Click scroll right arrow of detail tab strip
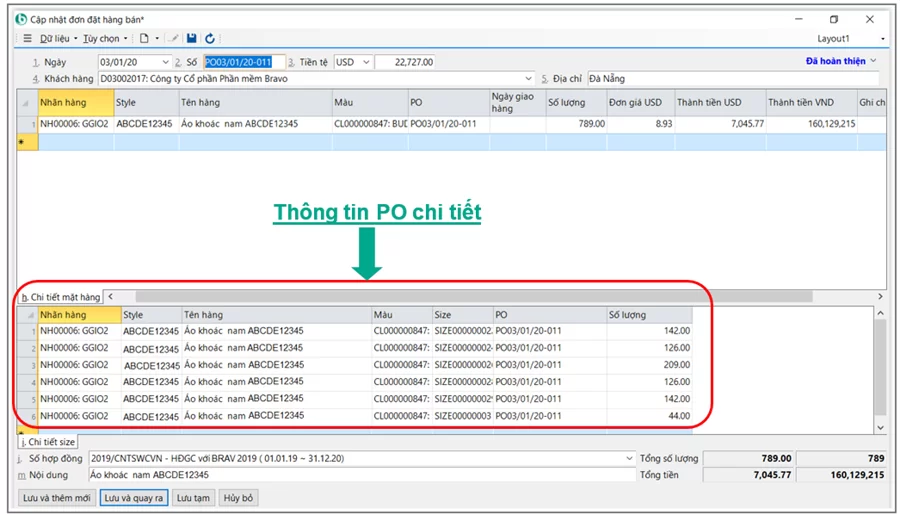This screenshot has width=900, height=515. pyautogui.click(x=880, y=296)
